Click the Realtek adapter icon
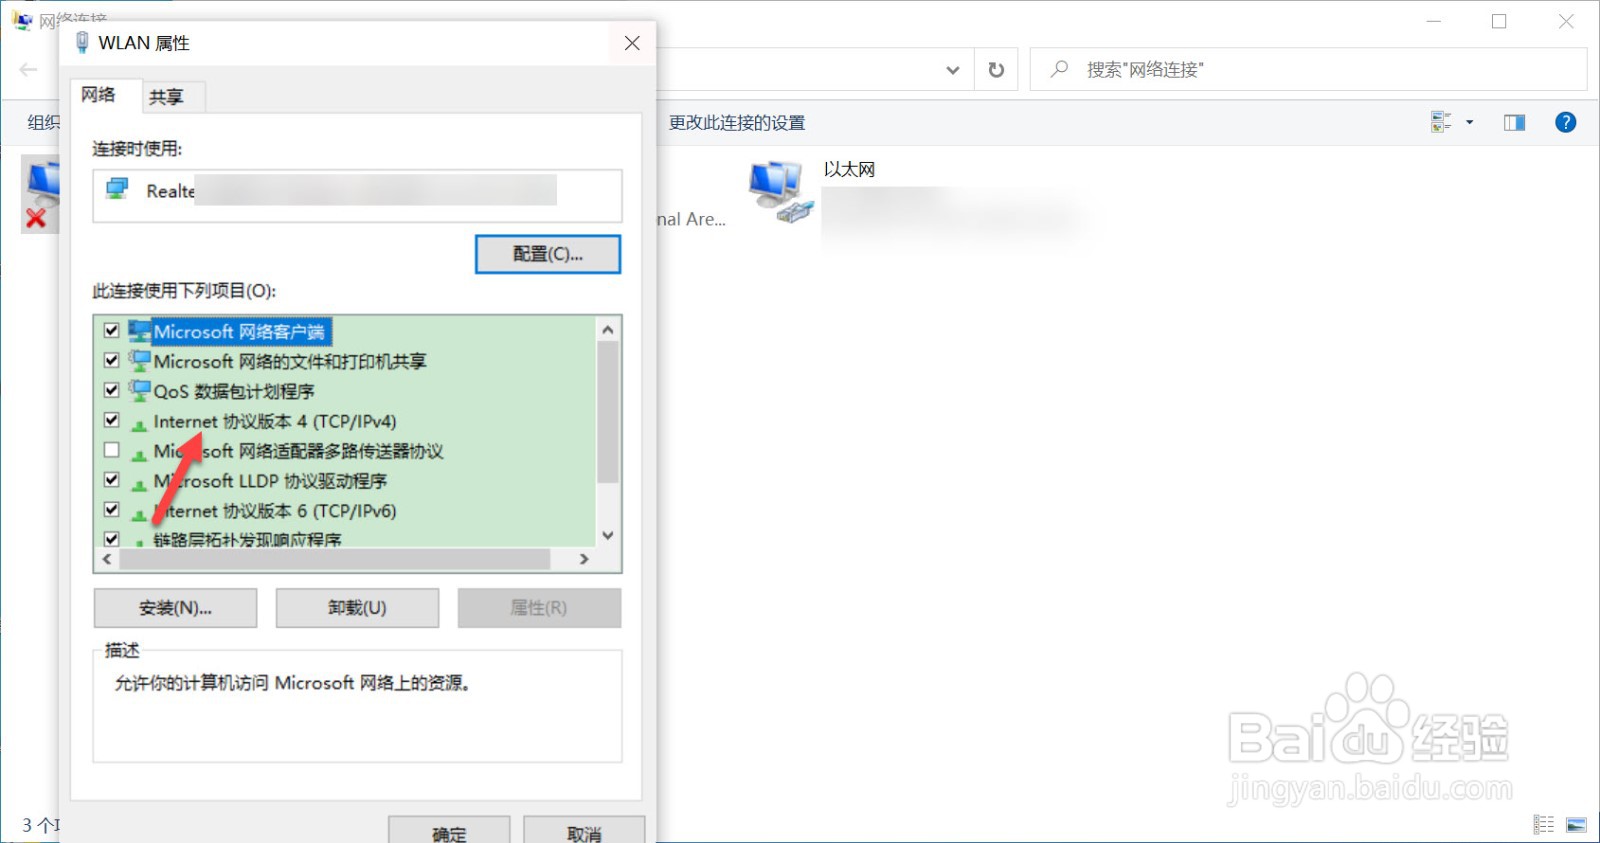Image resolution: width=1600 pixels, height=843 pixels. (x=118, y=189)
